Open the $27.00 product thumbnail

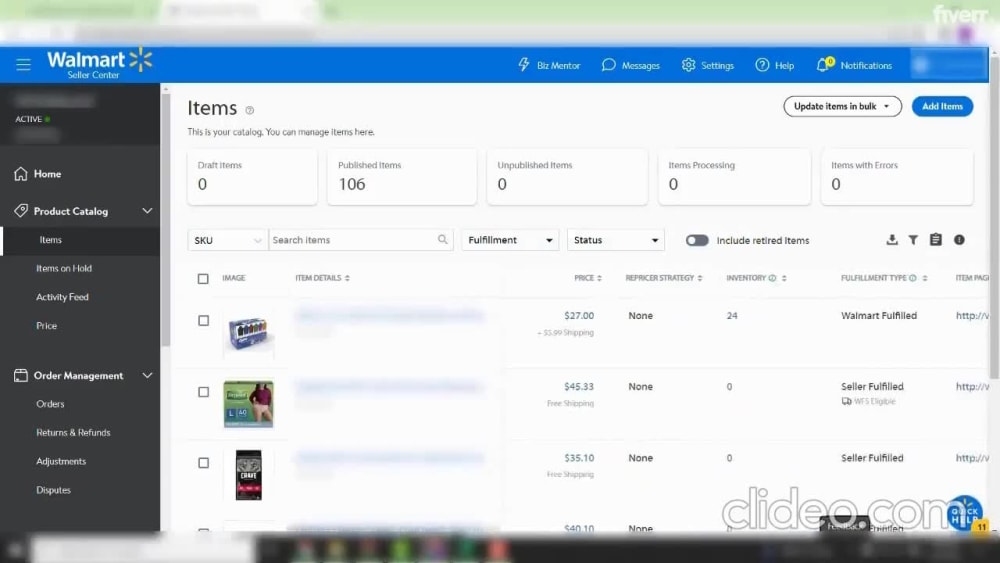coord(248,333)
